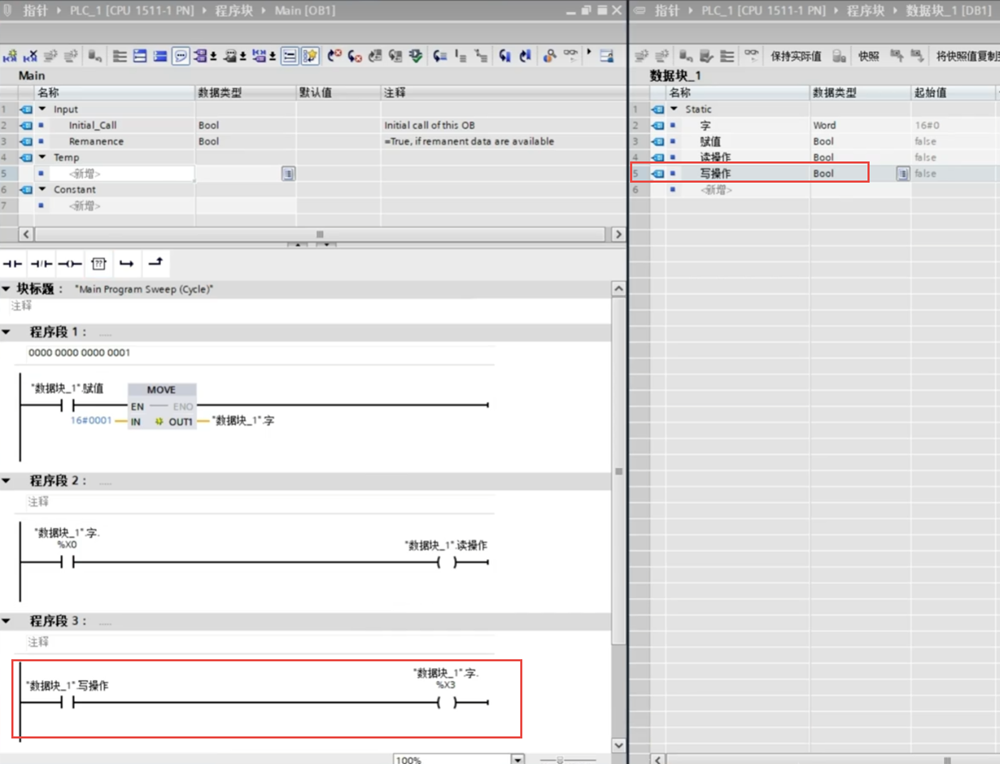Viewport: 1000px width, 764px height.
Task: Insert an empty box instruction
Action: point(99,264)
